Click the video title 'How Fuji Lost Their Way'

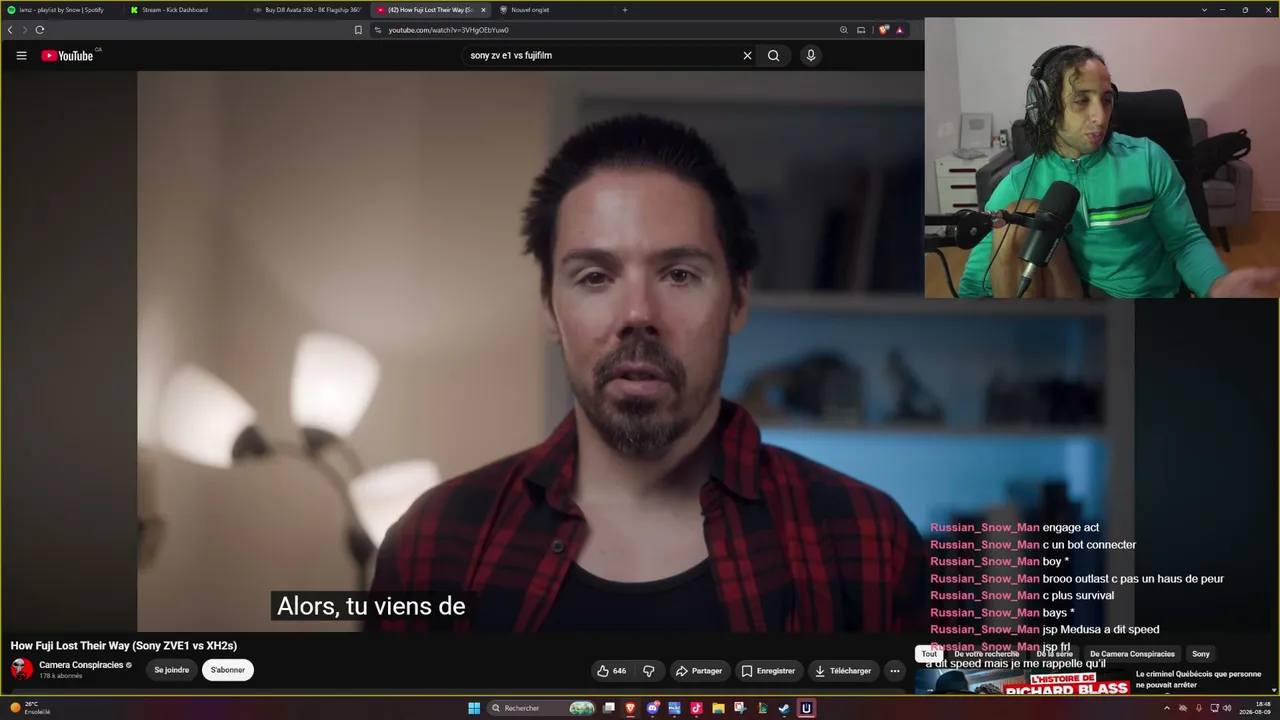[124, 646]
